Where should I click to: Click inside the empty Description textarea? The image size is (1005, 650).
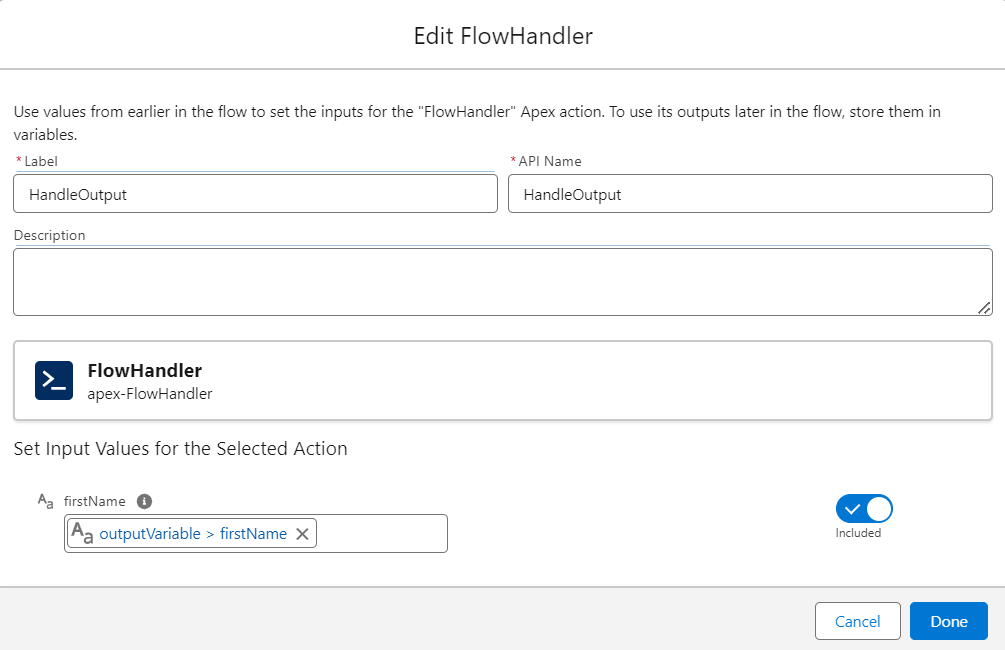coord(500,282)
